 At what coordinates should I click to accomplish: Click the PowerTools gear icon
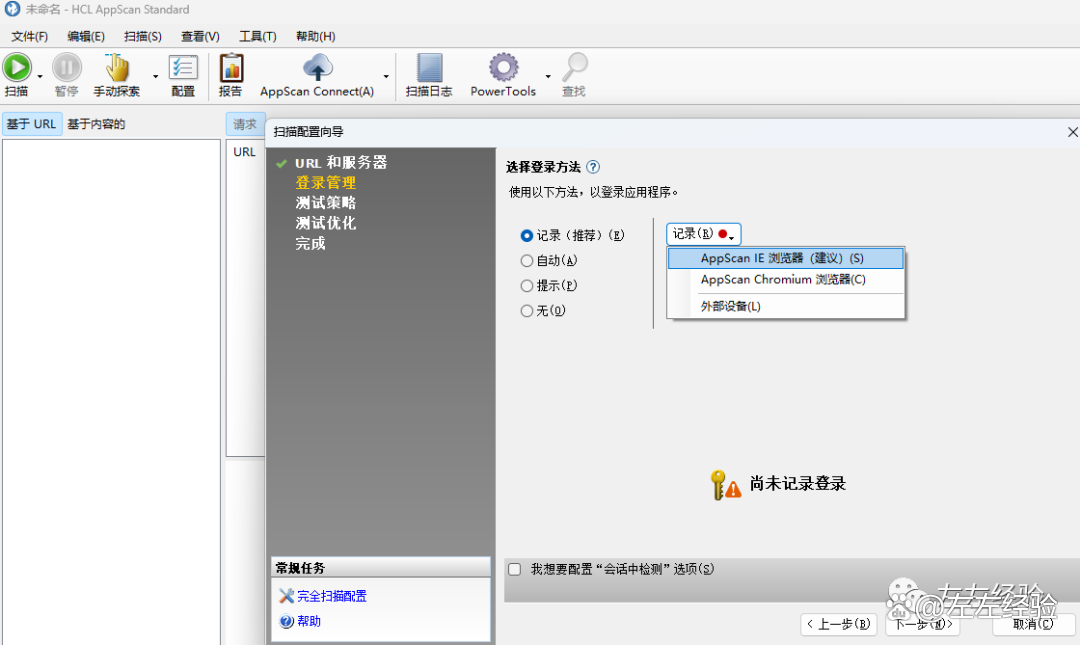tap(503, 68)
